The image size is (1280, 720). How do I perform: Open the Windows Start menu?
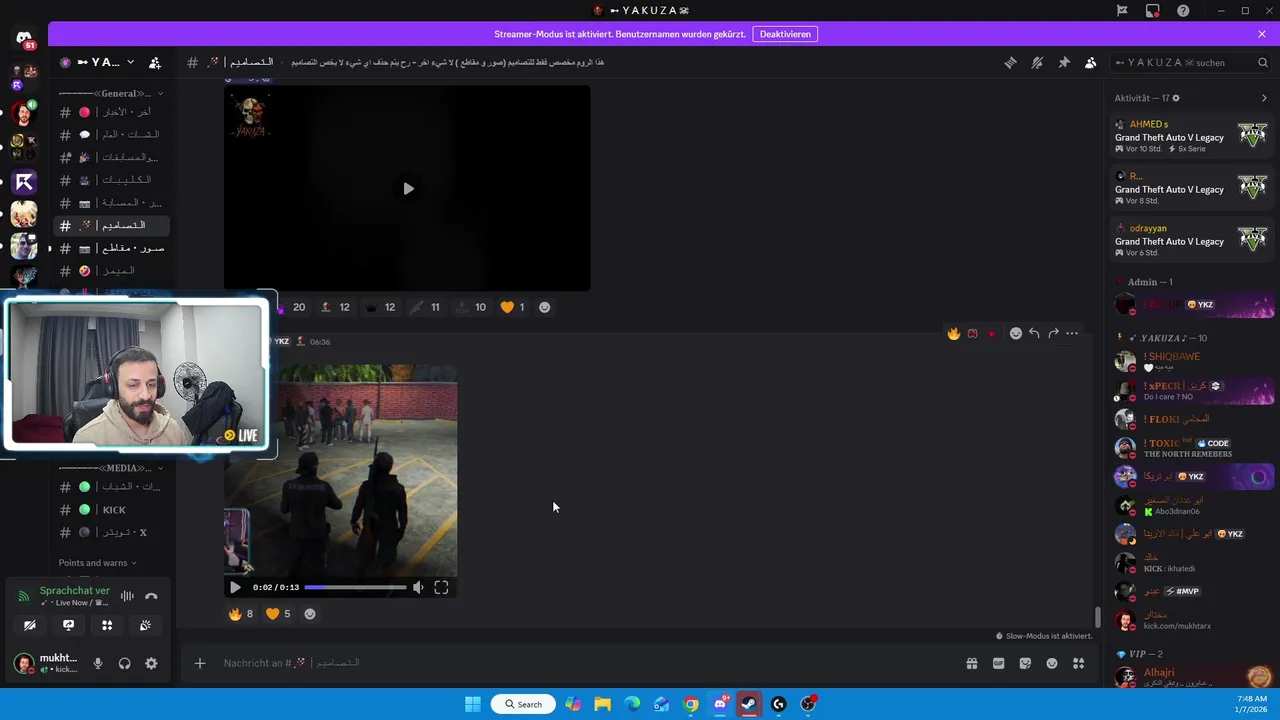point(473,704)
